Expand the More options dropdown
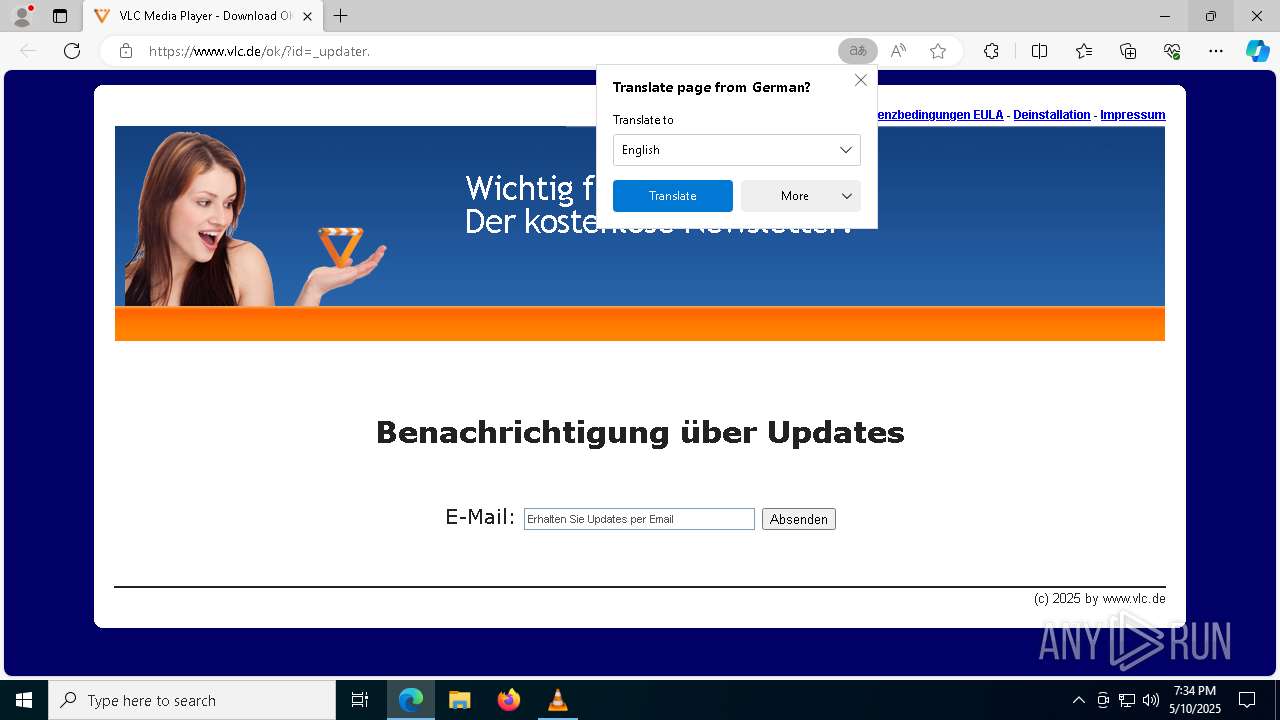Screen dimensions: 1280x720 (x=801, y=196)
